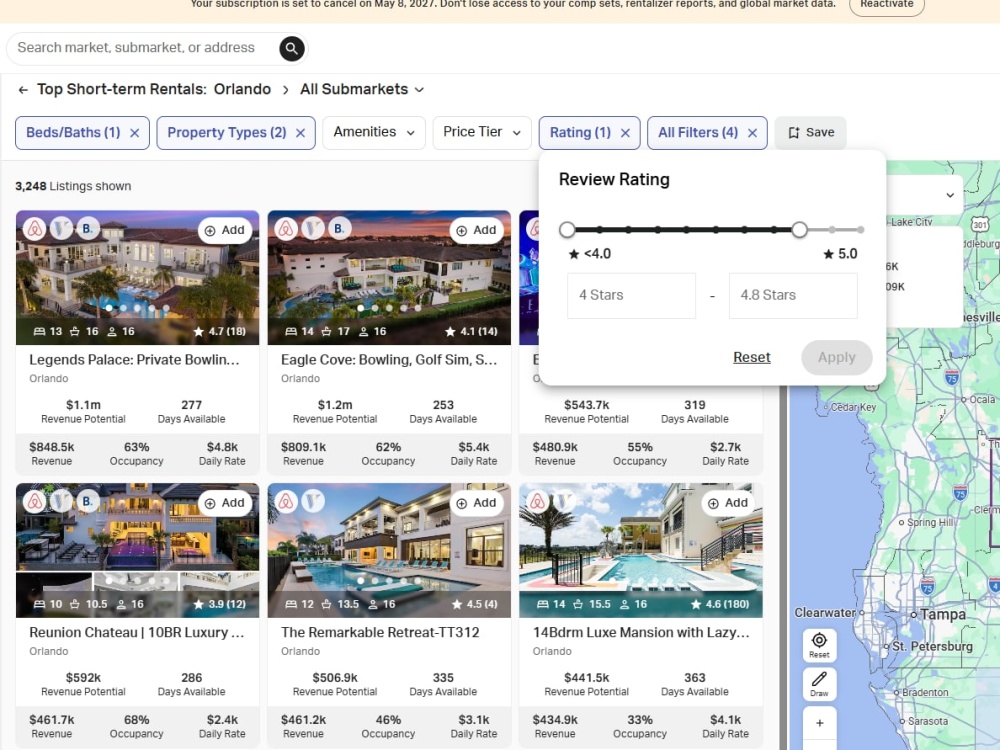Click Reset in Review Rating popup
This screenshot has width=1000, height=750.
tap(751, 357)
